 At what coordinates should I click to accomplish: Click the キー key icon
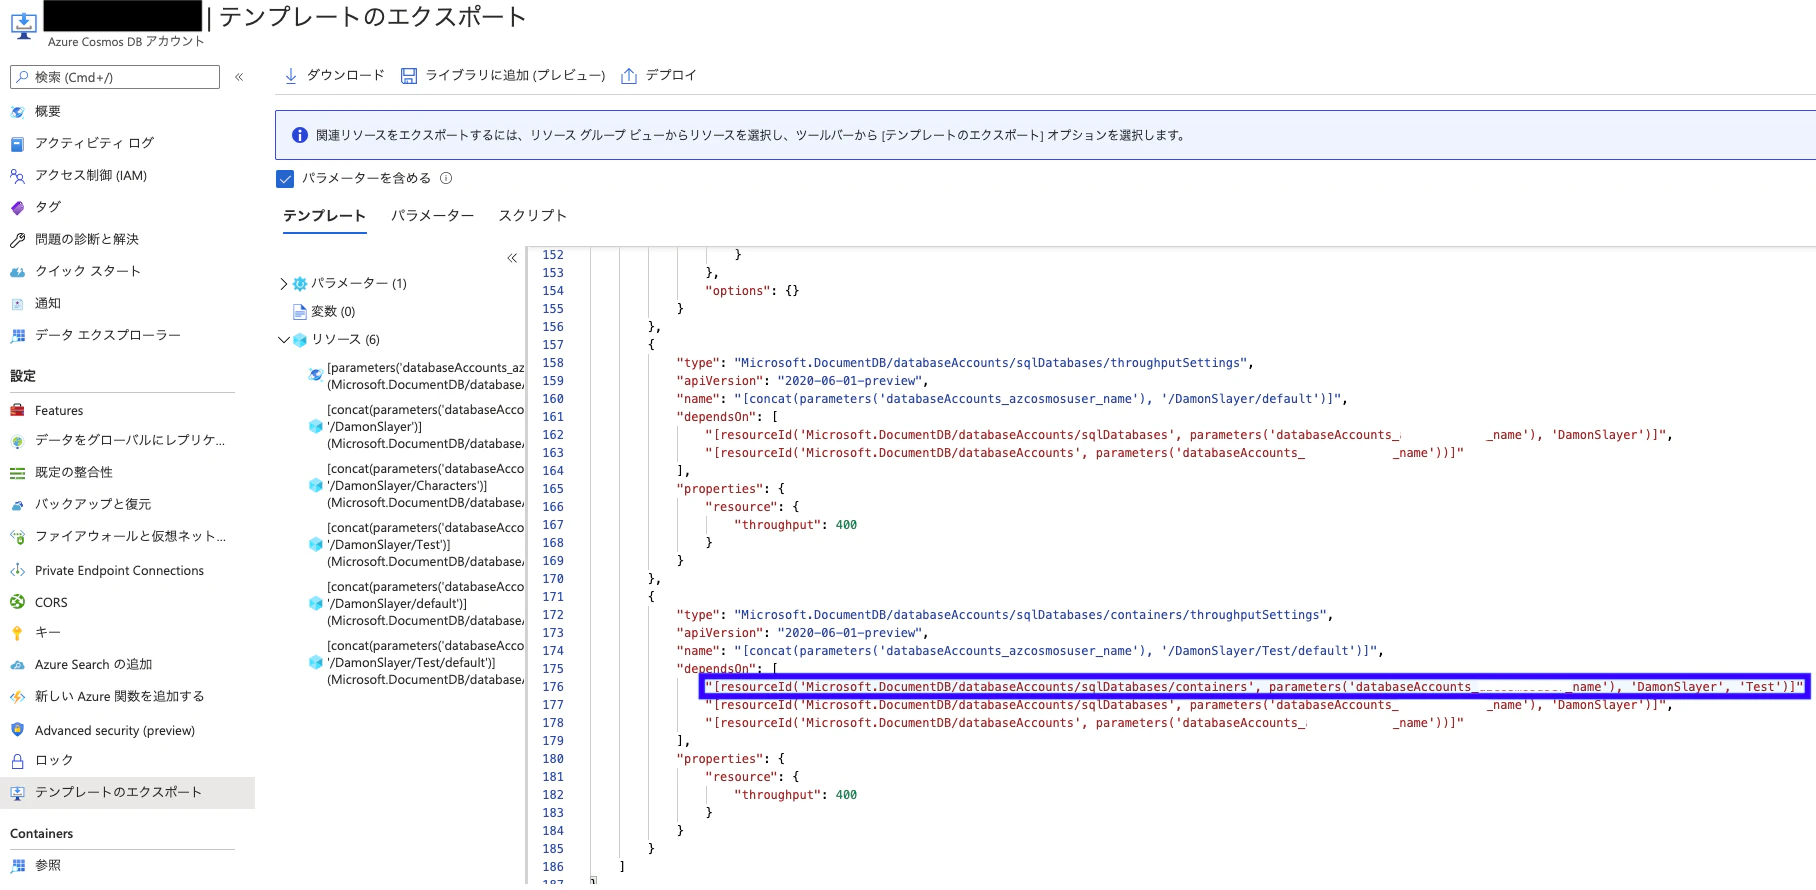17,633
